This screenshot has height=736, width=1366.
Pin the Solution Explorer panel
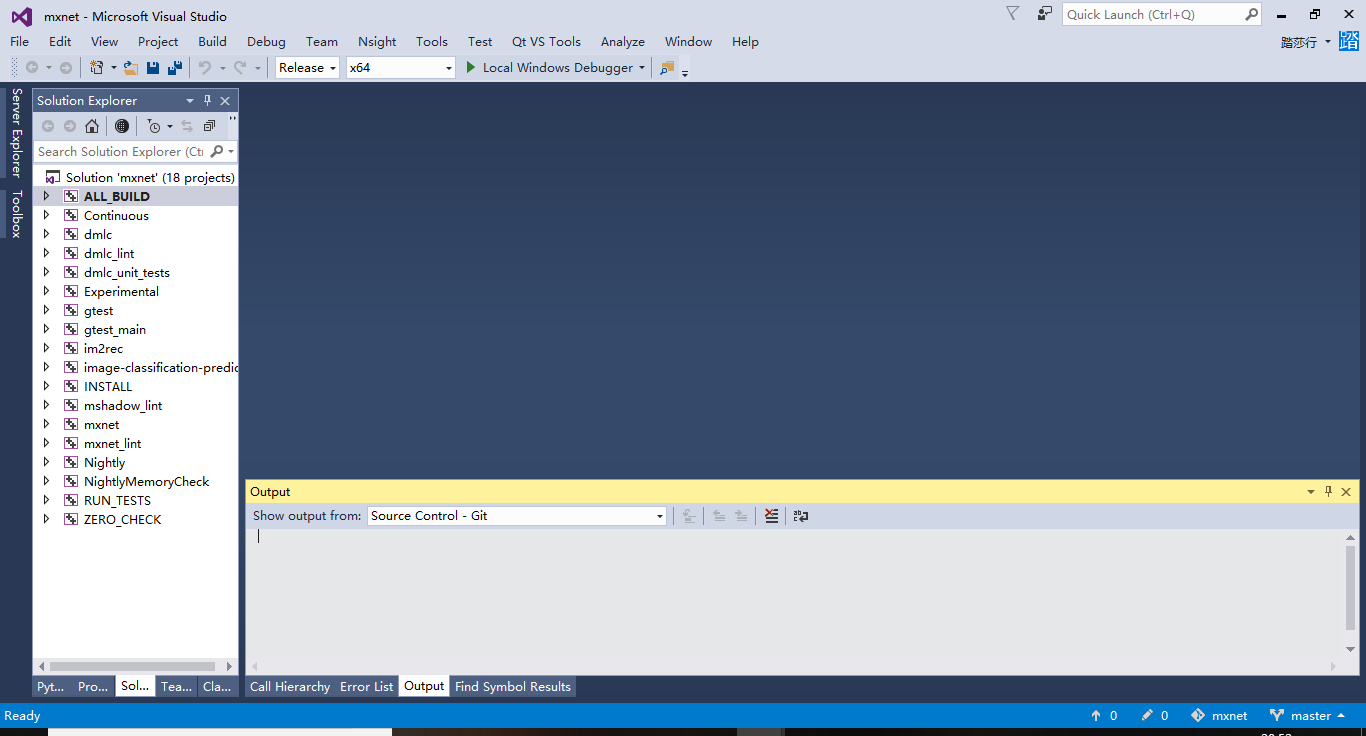tap(208, 100)
